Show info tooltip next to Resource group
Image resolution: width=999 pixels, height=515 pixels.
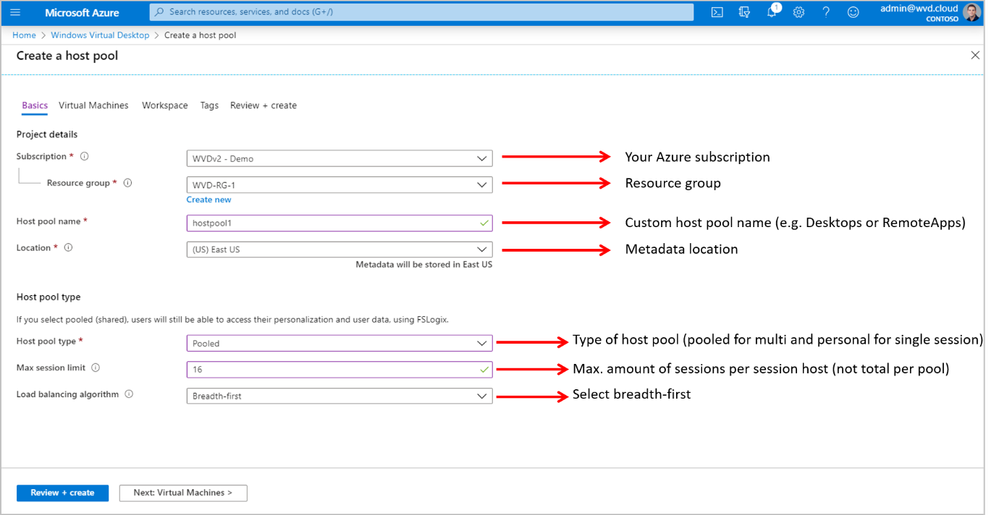coord(127,183)
